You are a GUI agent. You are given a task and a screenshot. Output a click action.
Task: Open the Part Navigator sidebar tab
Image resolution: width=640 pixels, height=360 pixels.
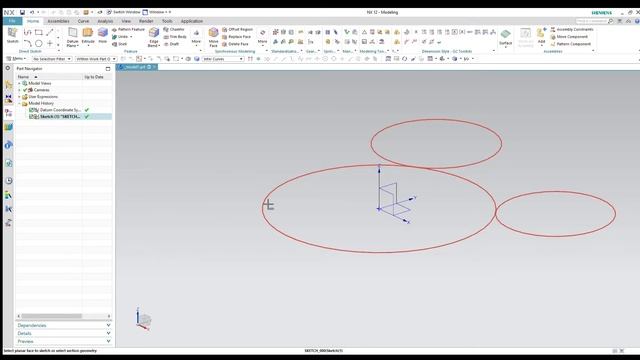(x=9, y=113)
